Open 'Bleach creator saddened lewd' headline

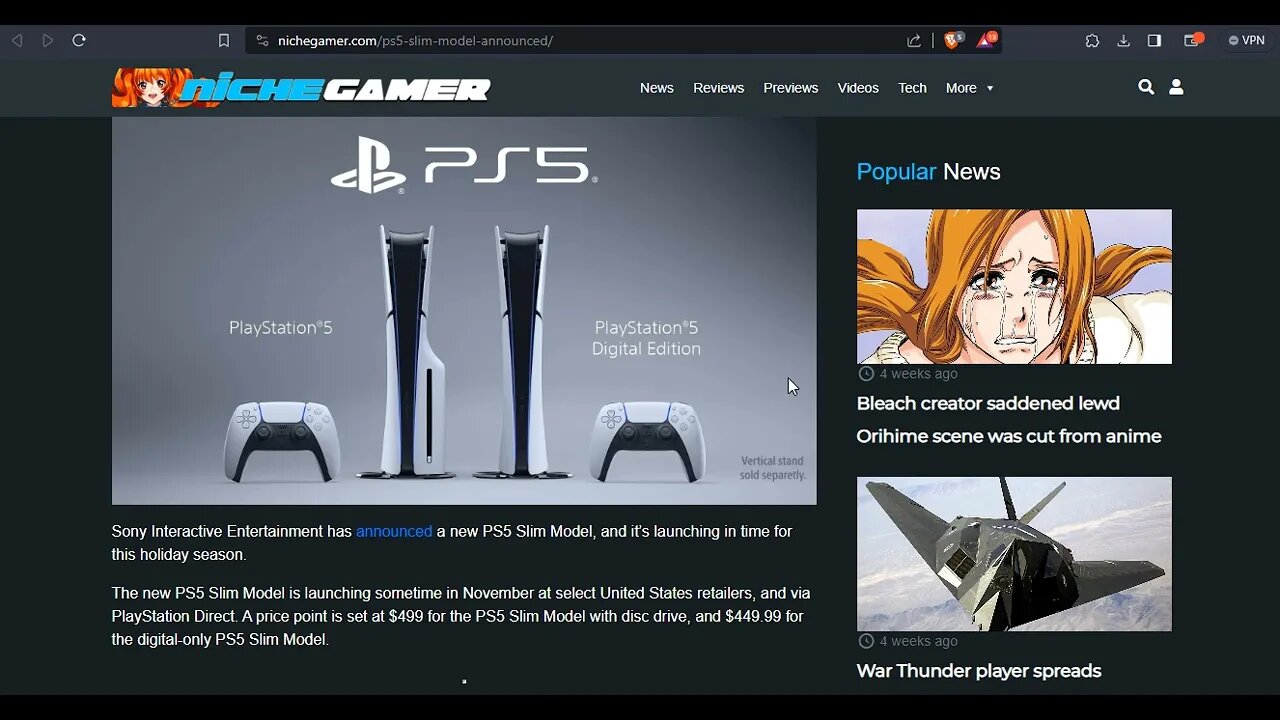coord(1009,420)
